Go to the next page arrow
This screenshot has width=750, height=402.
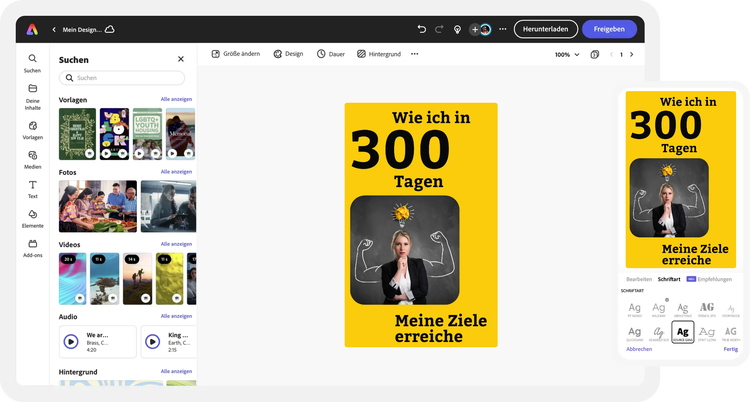(631, 55)
